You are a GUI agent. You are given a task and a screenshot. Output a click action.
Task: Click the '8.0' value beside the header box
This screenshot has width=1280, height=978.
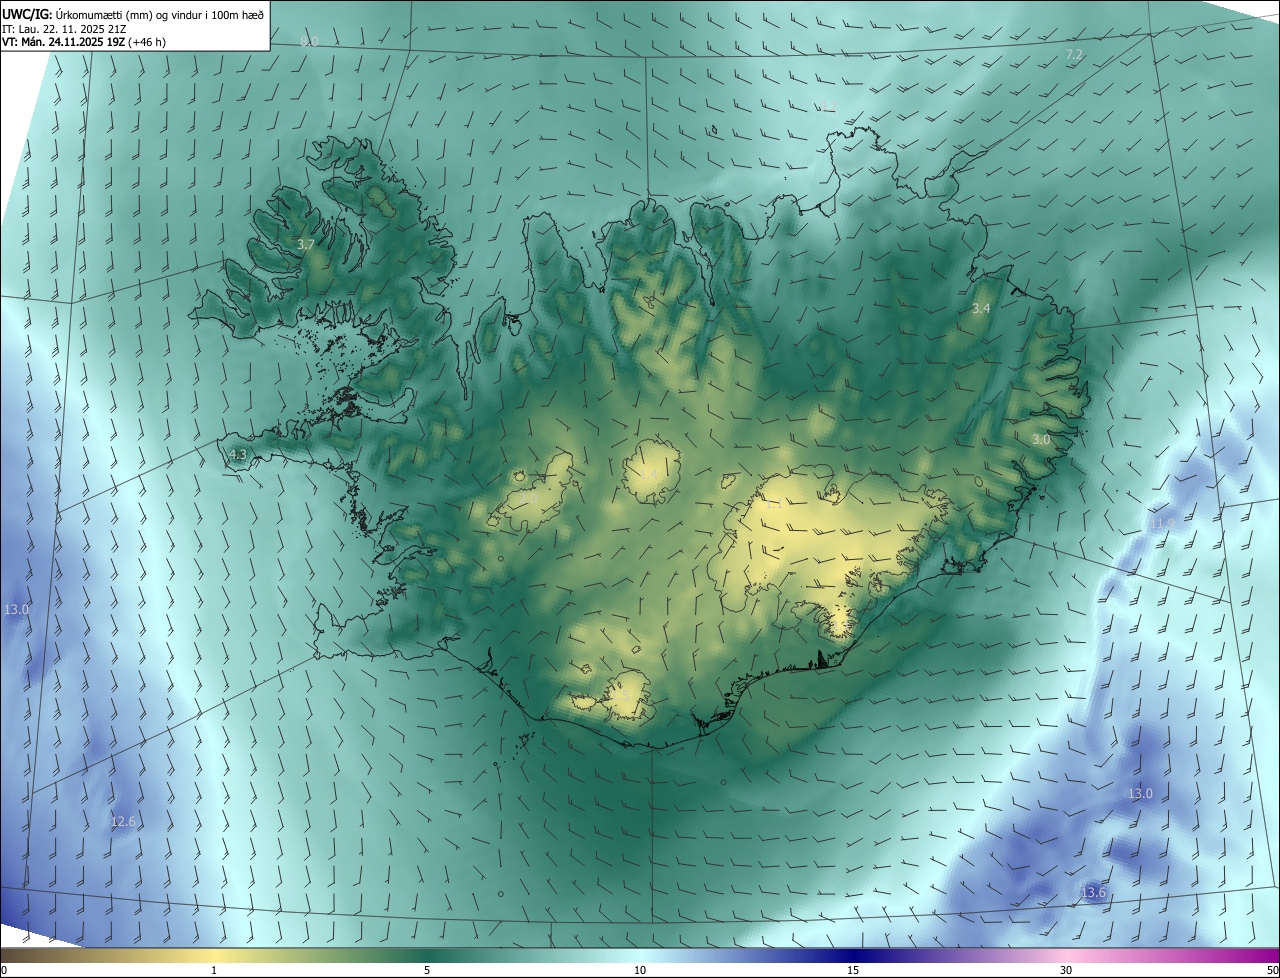[309, 40]
